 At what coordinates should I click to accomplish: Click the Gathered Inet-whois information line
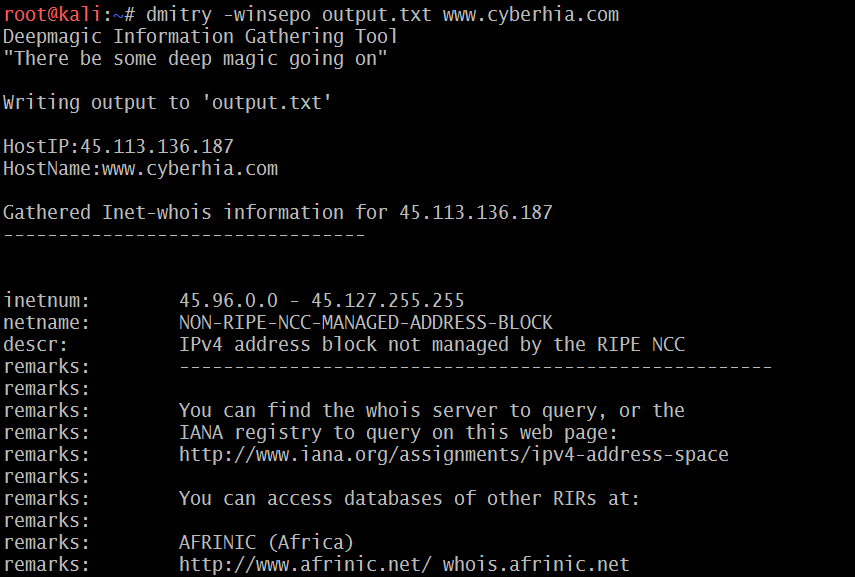tap(277, 213)
